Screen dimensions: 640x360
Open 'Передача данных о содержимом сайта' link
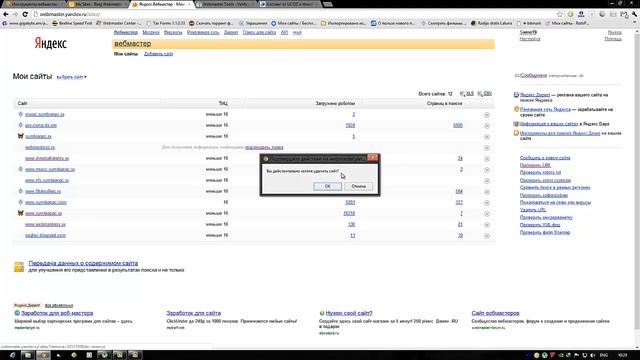(83, 263)
